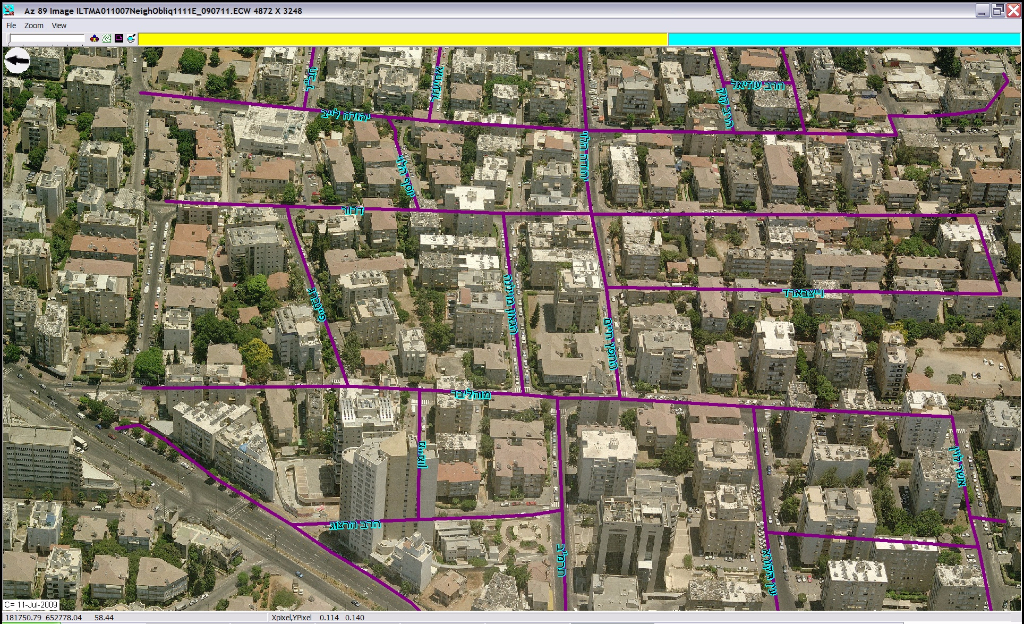The width and height of the screenshot is (1024, 624).
Task: Click the application icon in the title bar
Action: [8, 10]
